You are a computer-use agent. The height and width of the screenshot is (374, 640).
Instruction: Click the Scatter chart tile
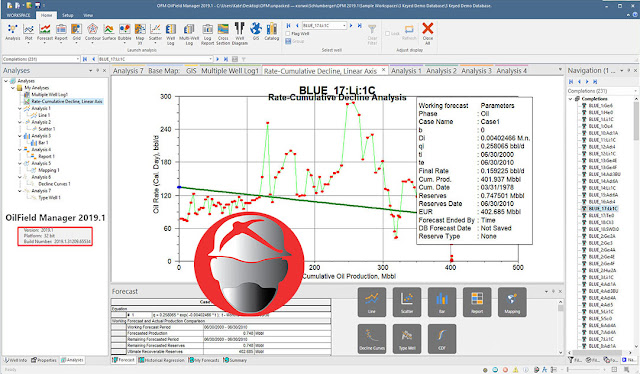click(407, 302)
